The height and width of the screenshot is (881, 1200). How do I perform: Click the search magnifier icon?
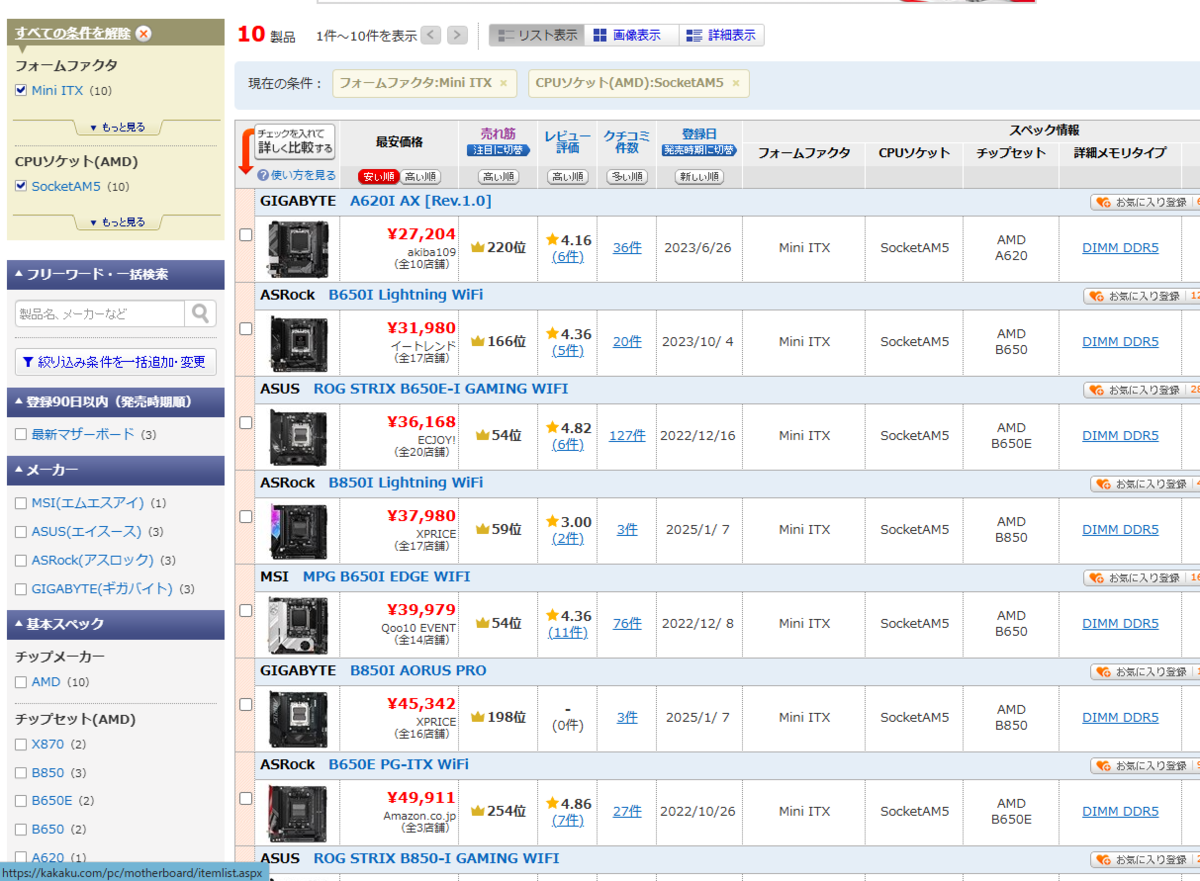201,313
